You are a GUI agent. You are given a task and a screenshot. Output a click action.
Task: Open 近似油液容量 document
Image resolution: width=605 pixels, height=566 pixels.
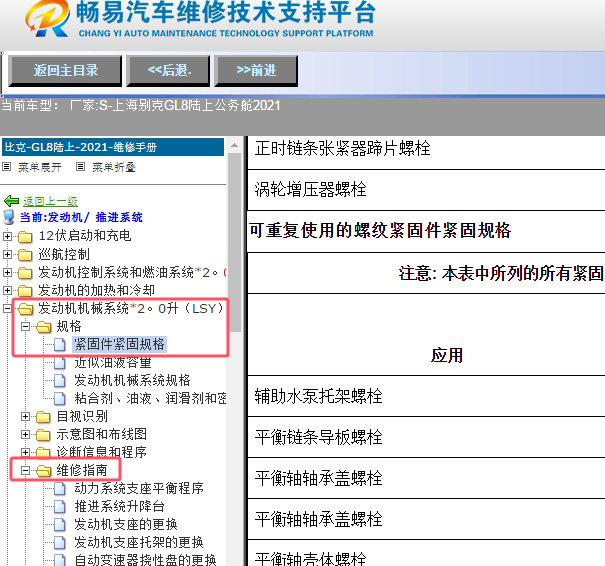113,363
